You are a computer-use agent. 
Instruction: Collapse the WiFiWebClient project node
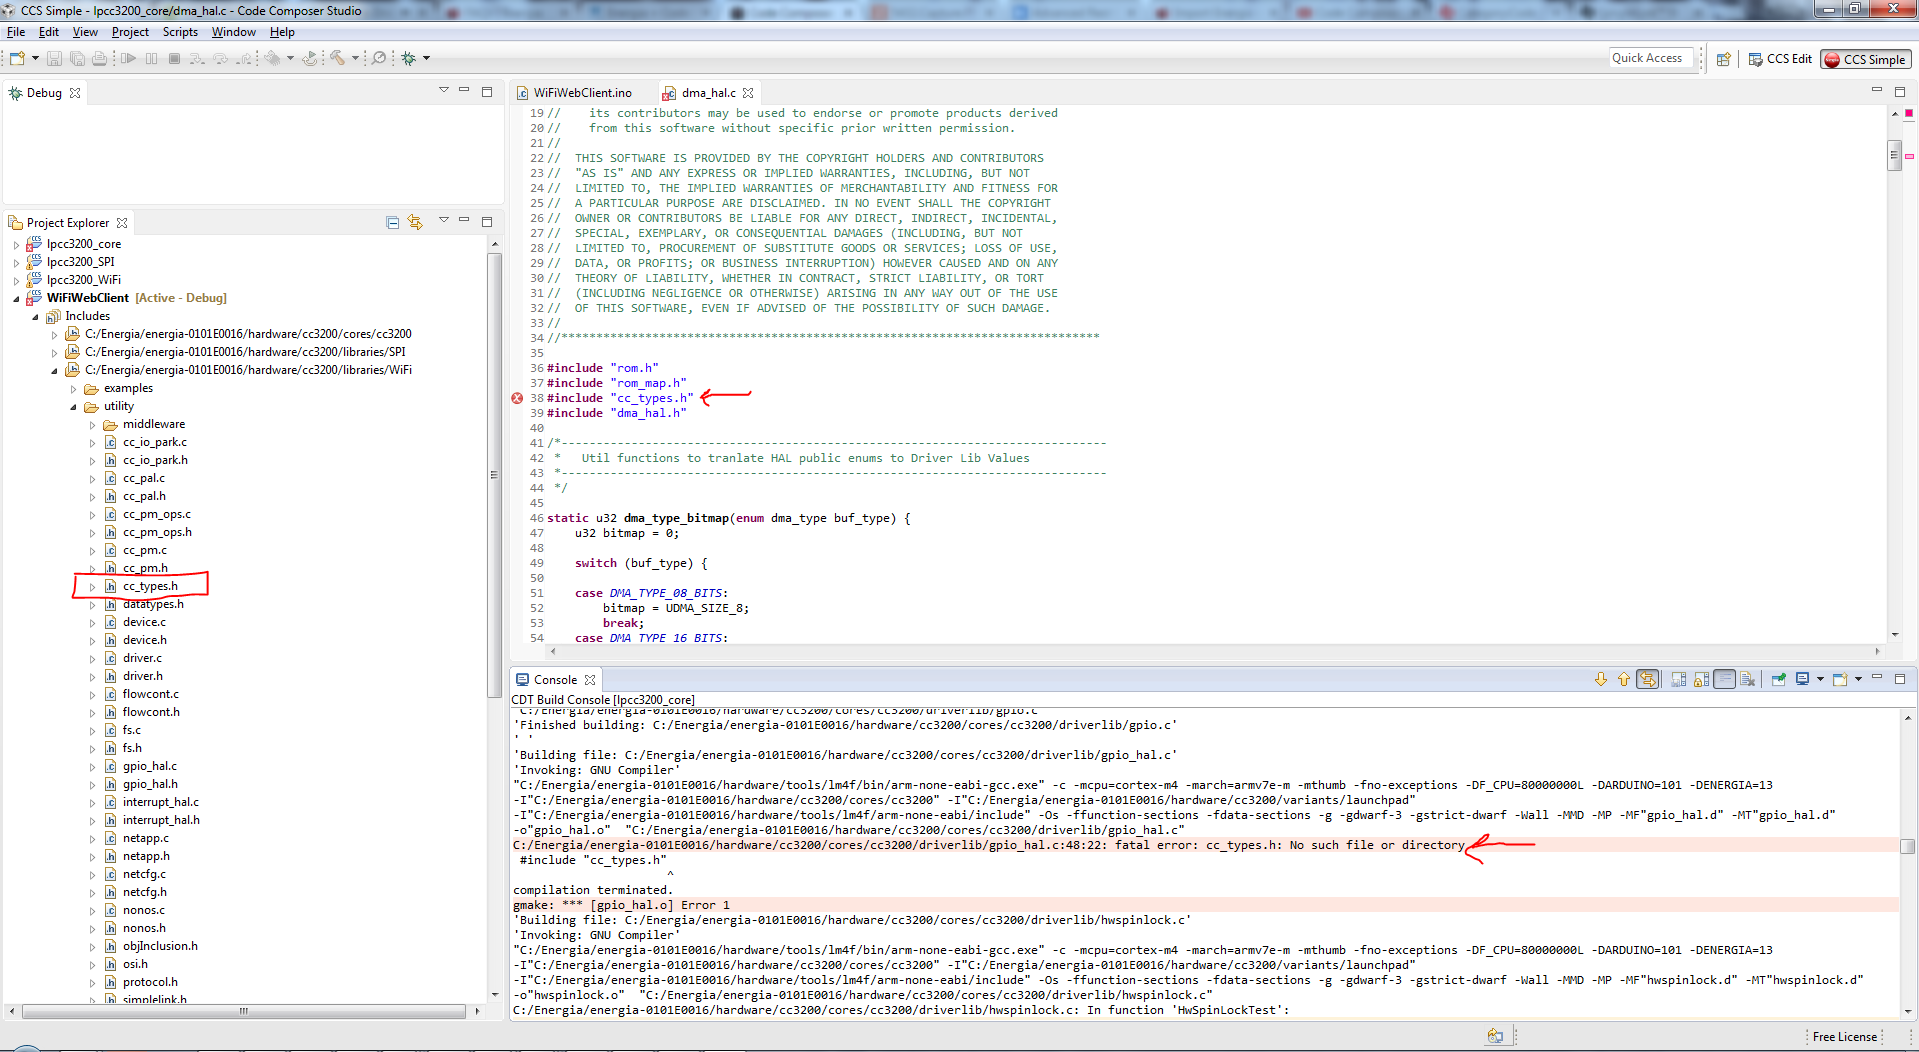click(16, 298)
